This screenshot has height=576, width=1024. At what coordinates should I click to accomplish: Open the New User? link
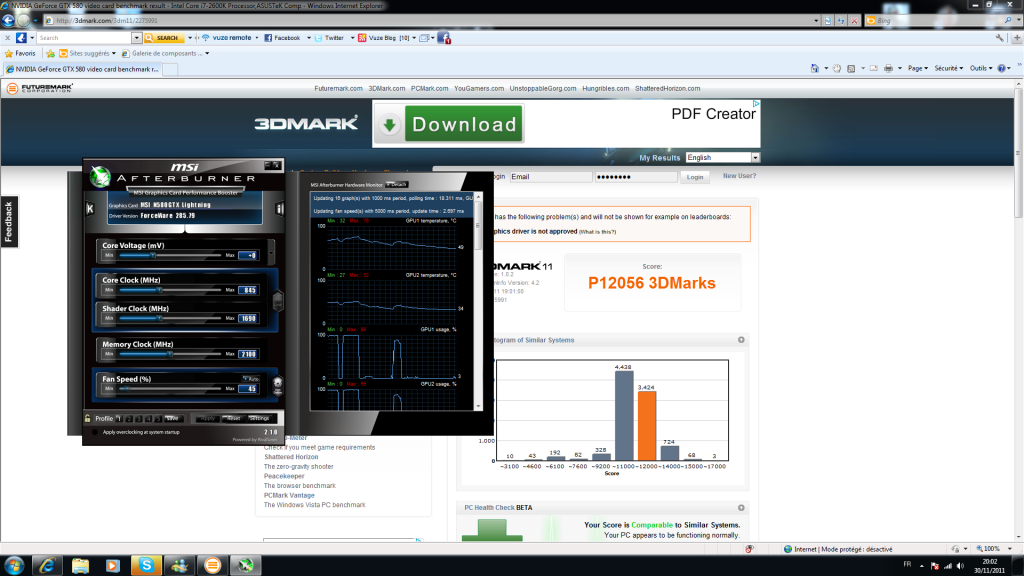739,176
